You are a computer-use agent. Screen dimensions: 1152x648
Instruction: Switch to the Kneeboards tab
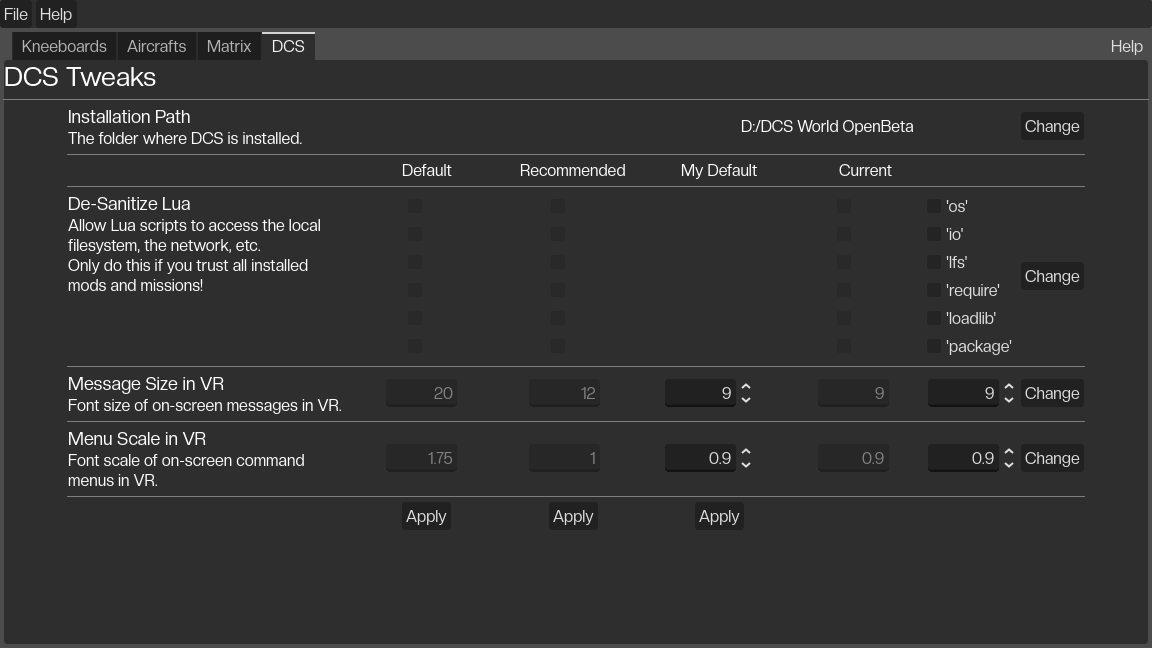(x=64, y=46)
